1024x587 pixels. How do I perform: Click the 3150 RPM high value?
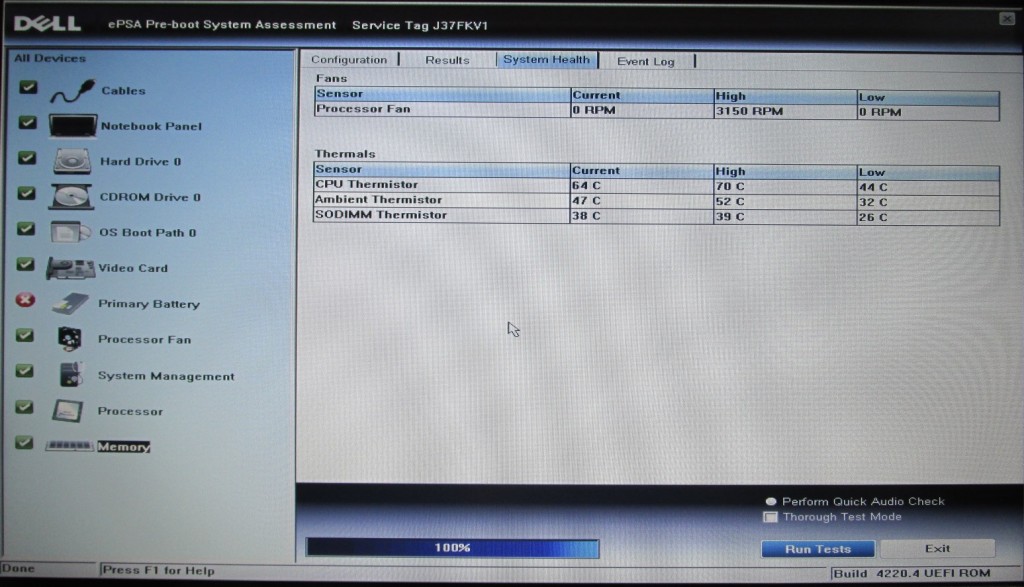749,111
